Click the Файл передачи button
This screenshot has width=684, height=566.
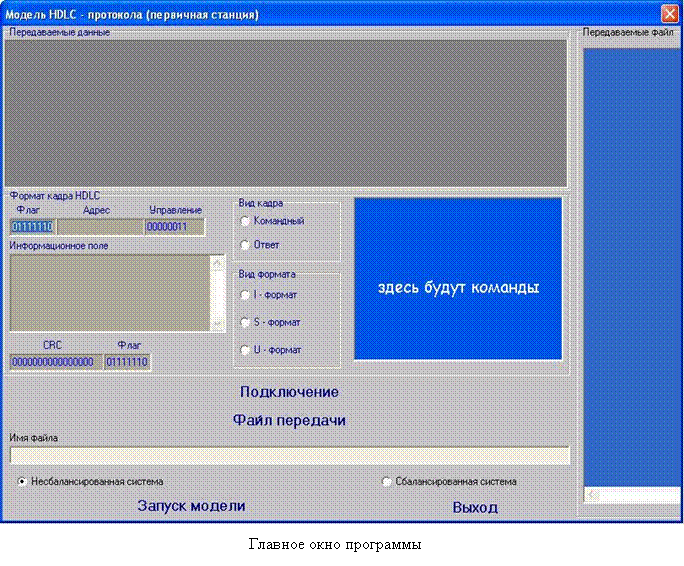tap(289, 421)
